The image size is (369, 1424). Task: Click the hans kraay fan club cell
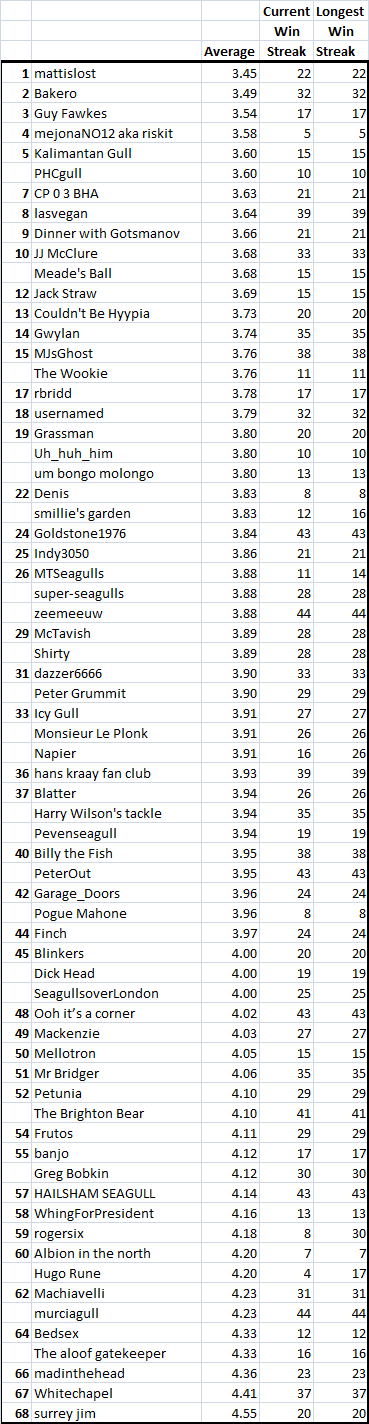point(116,773)
